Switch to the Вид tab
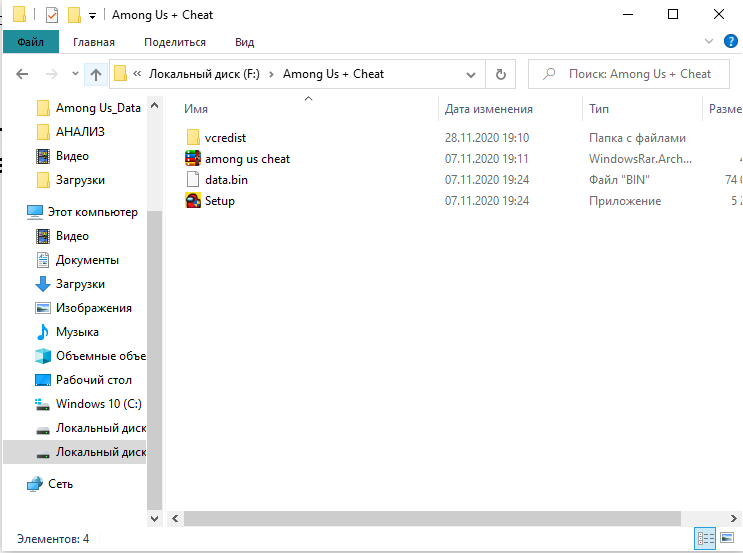Screen dimensions: 743x553 pos(245,42)
